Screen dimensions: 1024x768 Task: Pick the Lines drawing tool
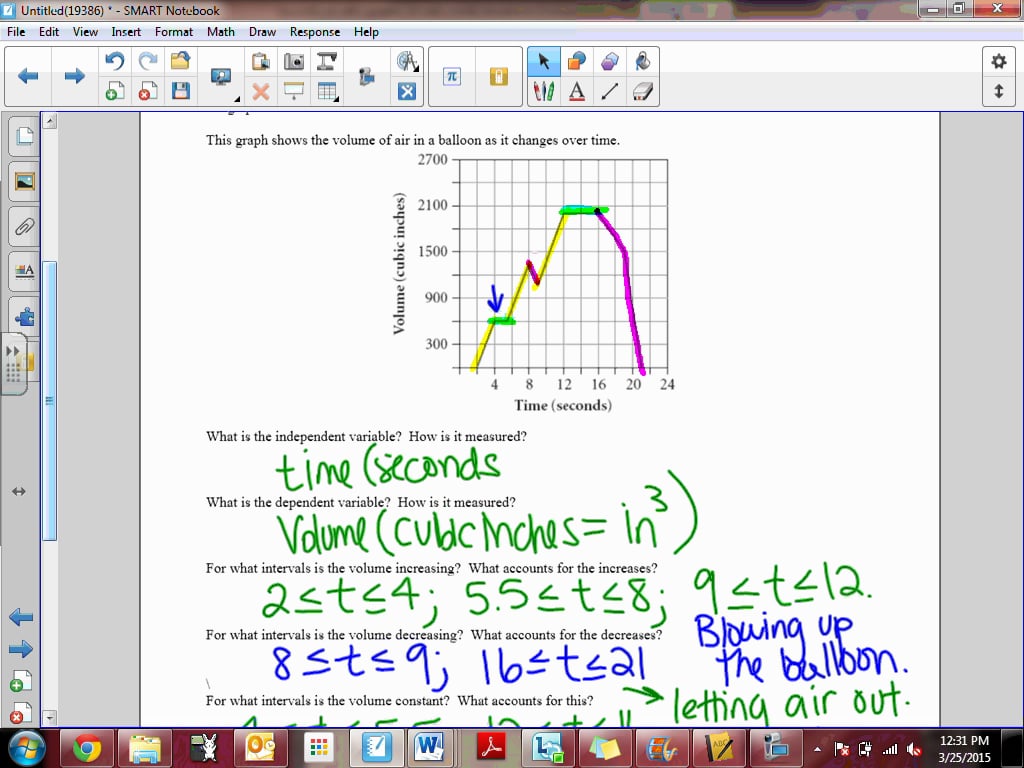(609, 91)
